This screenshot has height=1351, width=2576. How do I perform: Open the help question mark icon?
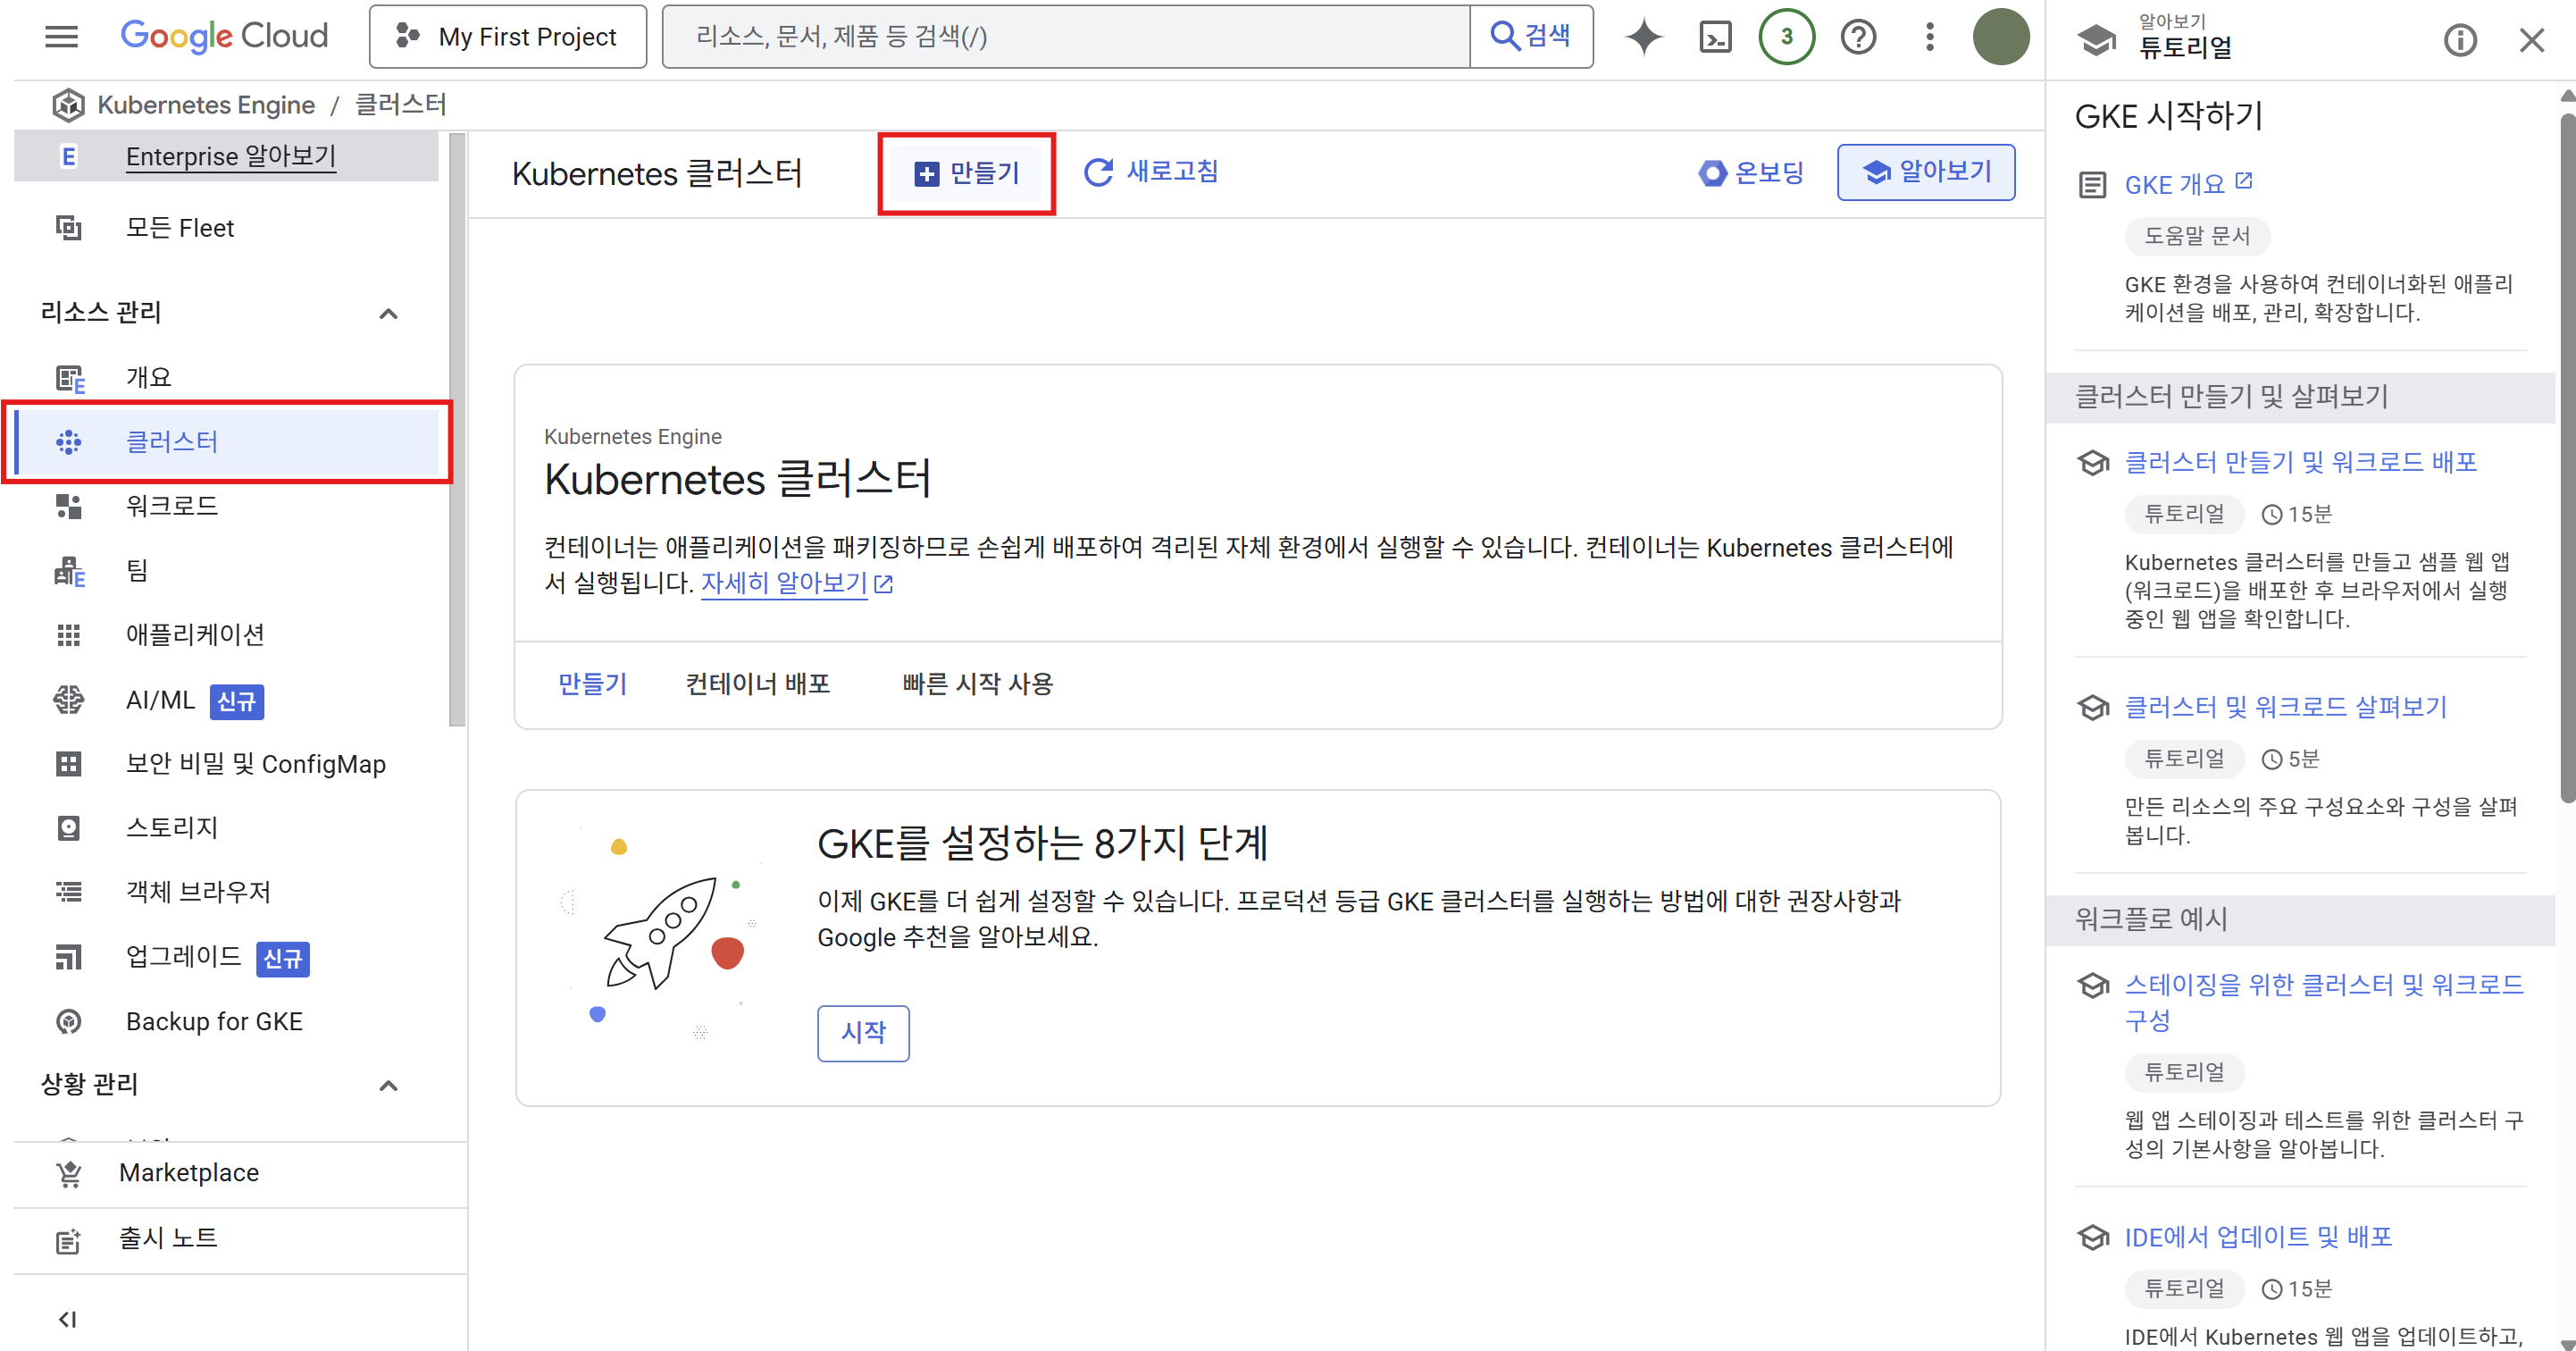point(1858,37)
